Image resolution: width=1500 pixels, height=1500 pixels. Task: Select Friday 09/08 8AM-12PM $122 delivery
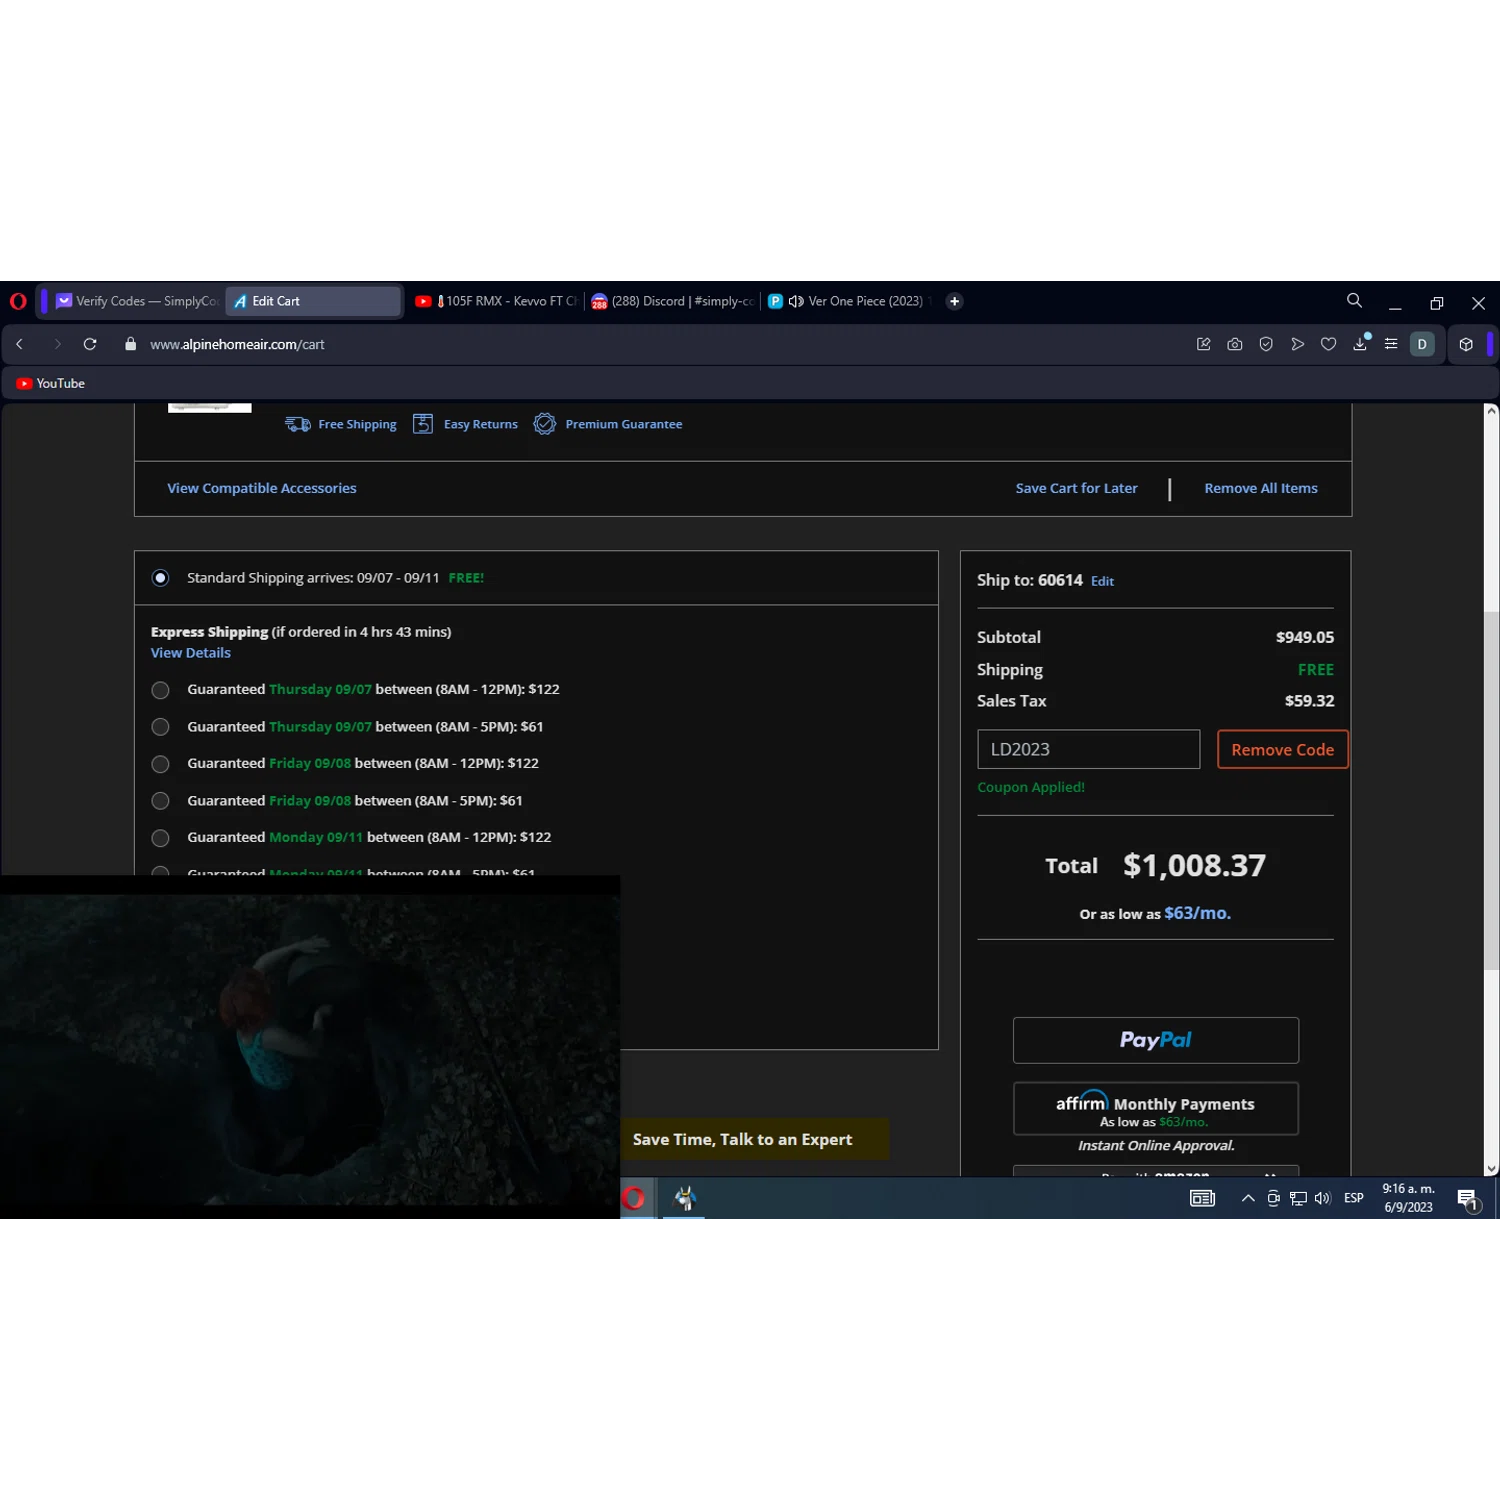tap(160, 764)
